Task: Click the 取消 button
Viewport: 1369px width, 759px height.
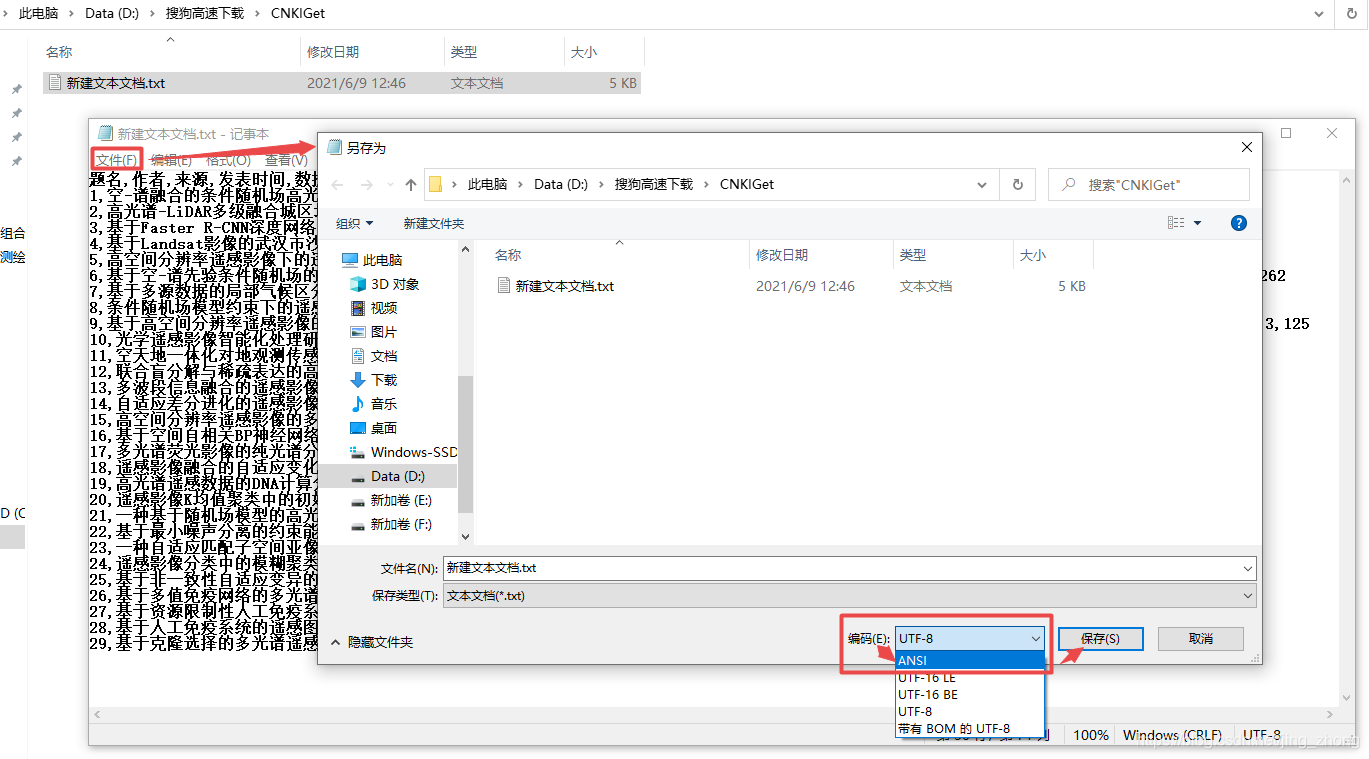Action: point(1201,638)
